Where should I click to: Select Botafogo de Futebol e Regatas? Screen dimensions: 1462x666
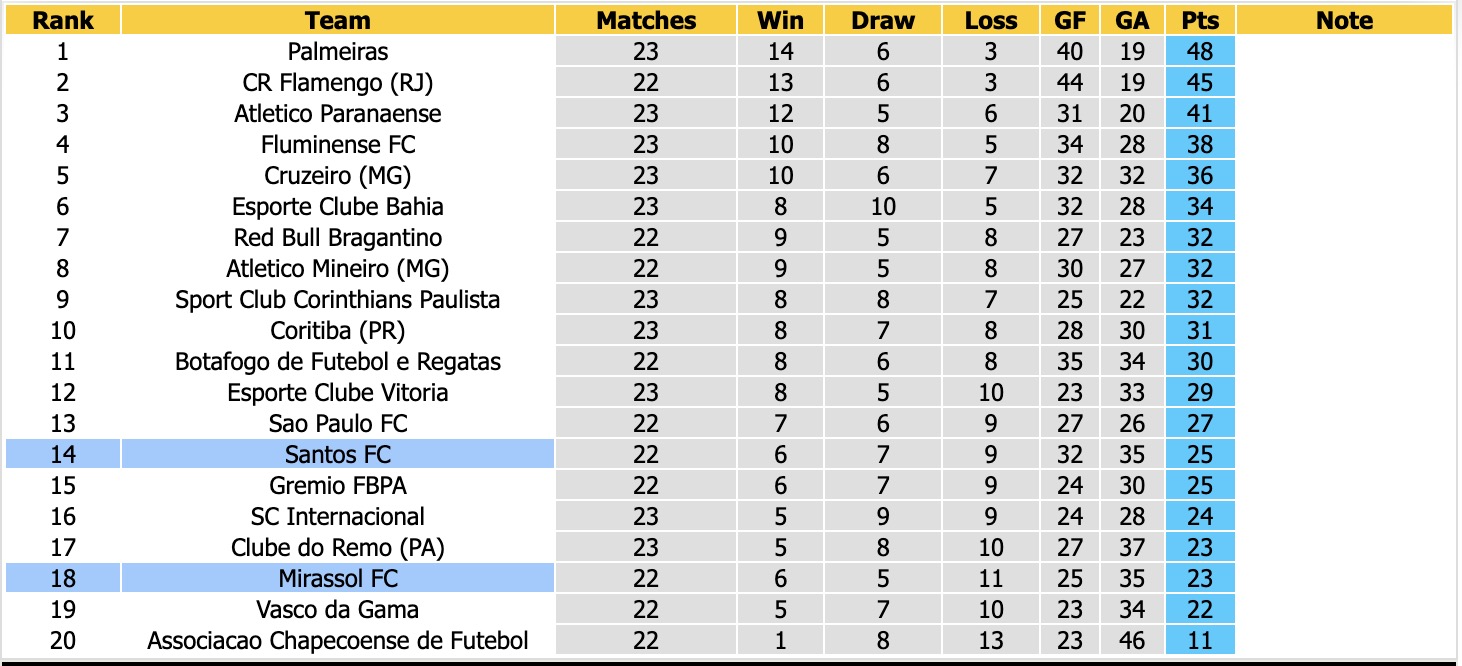(338, 361)
